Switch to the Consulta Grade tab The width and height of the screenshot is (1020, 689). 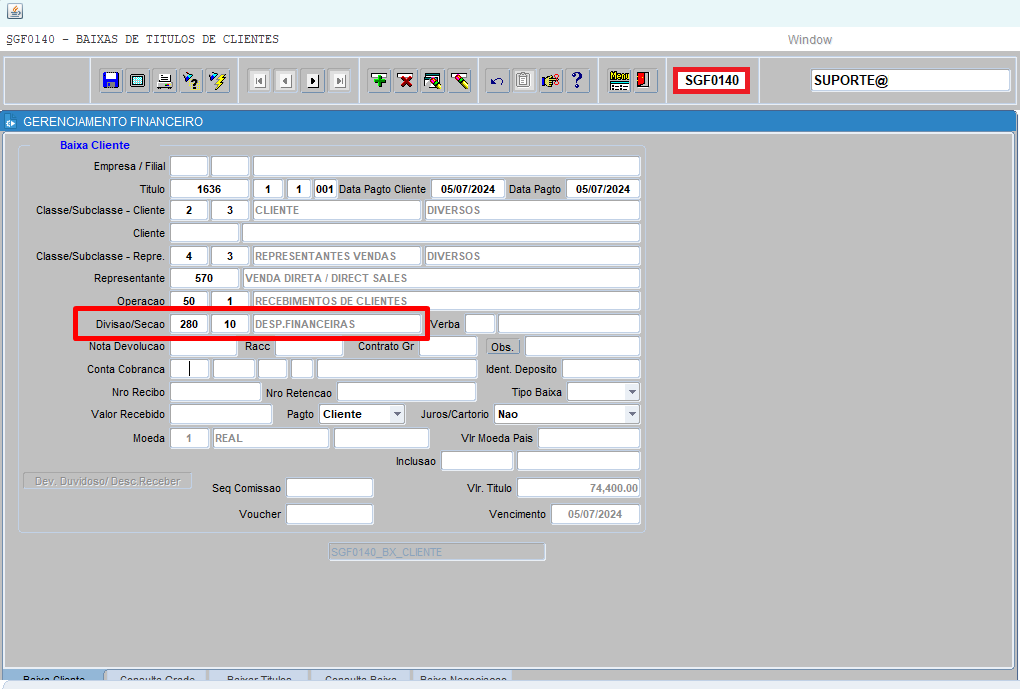click(157, 680)
